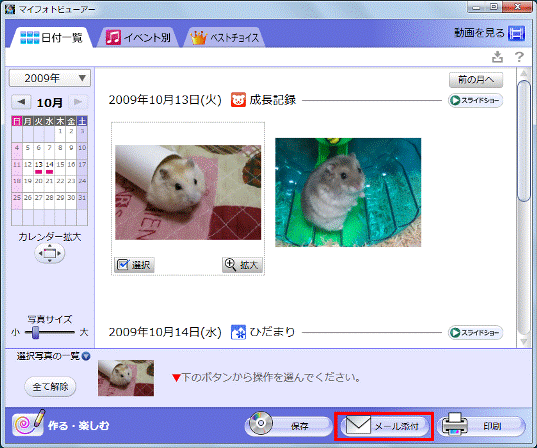537x448 pixels.
Task: Click the 成長記録 bear event icon
Action: 238,100
